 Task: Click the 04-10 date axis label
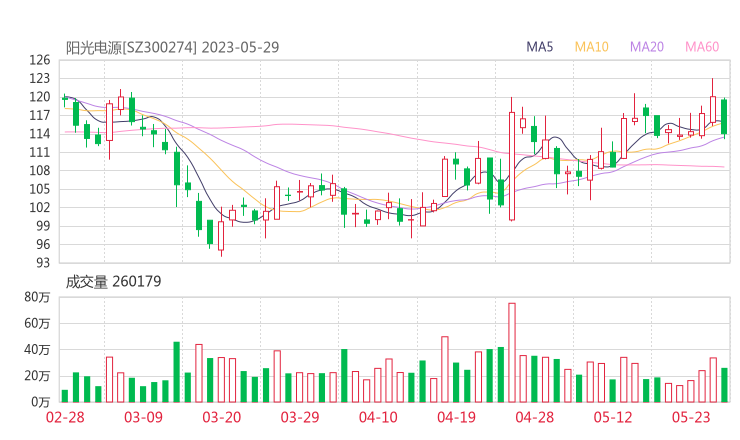coord(378,417)
